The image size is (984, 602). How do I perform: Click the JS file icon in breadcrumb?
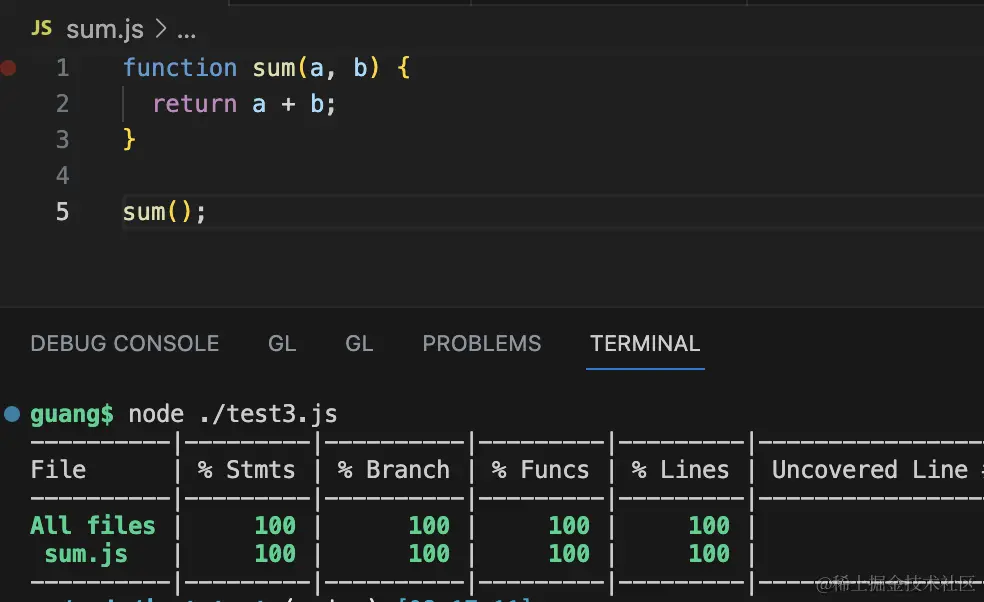(41, 29)
